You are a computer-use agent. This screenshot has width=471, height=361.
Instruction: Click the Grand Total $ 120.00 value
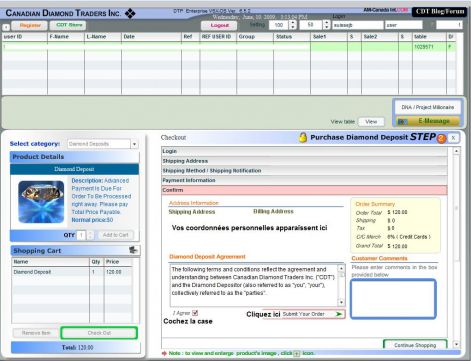pos(397,246)
